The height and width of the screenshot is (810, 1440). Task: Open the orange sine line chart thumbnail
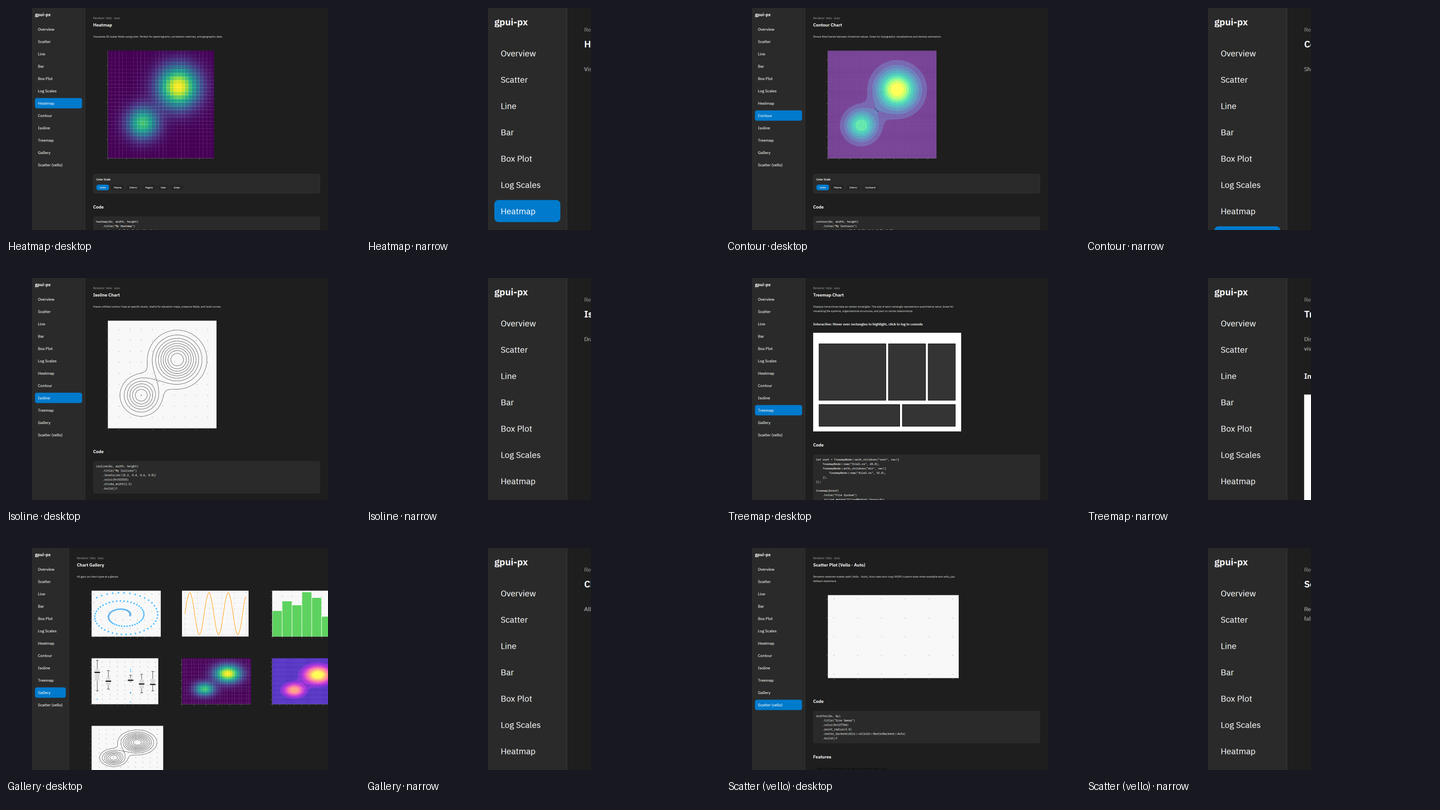215,613
